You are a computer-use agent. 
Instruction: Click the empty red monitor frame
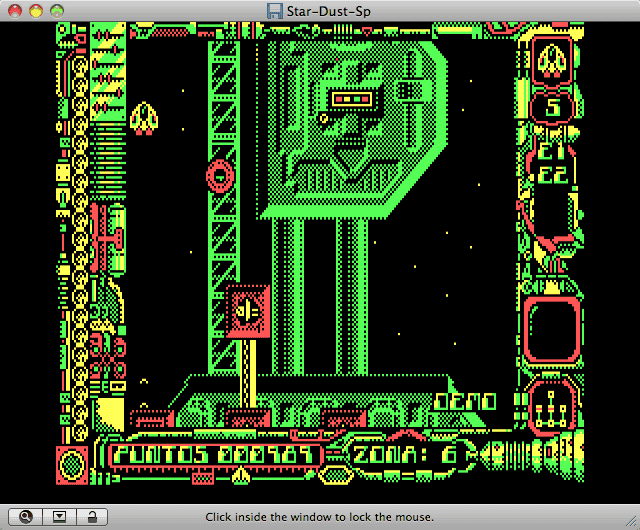click(x=552, y=330)
